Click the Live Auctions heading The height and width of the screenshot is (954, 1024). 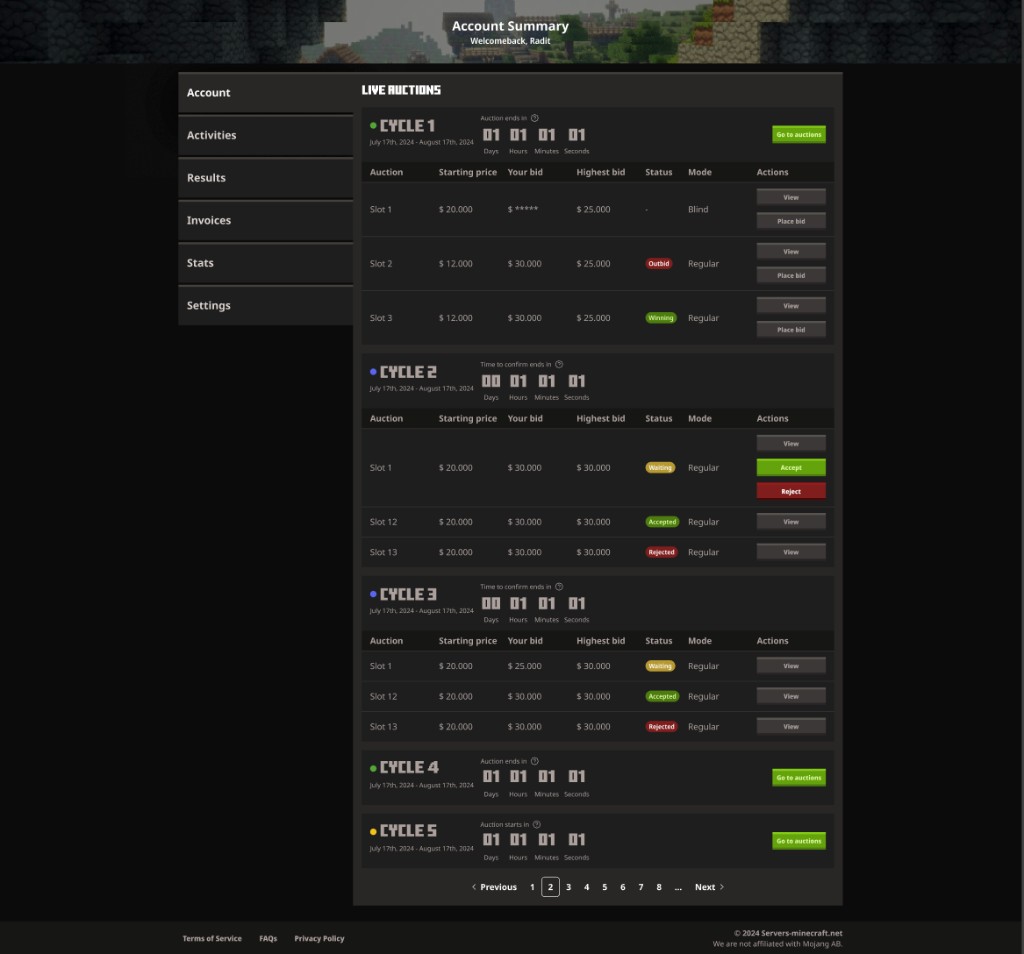click(401, 90)
